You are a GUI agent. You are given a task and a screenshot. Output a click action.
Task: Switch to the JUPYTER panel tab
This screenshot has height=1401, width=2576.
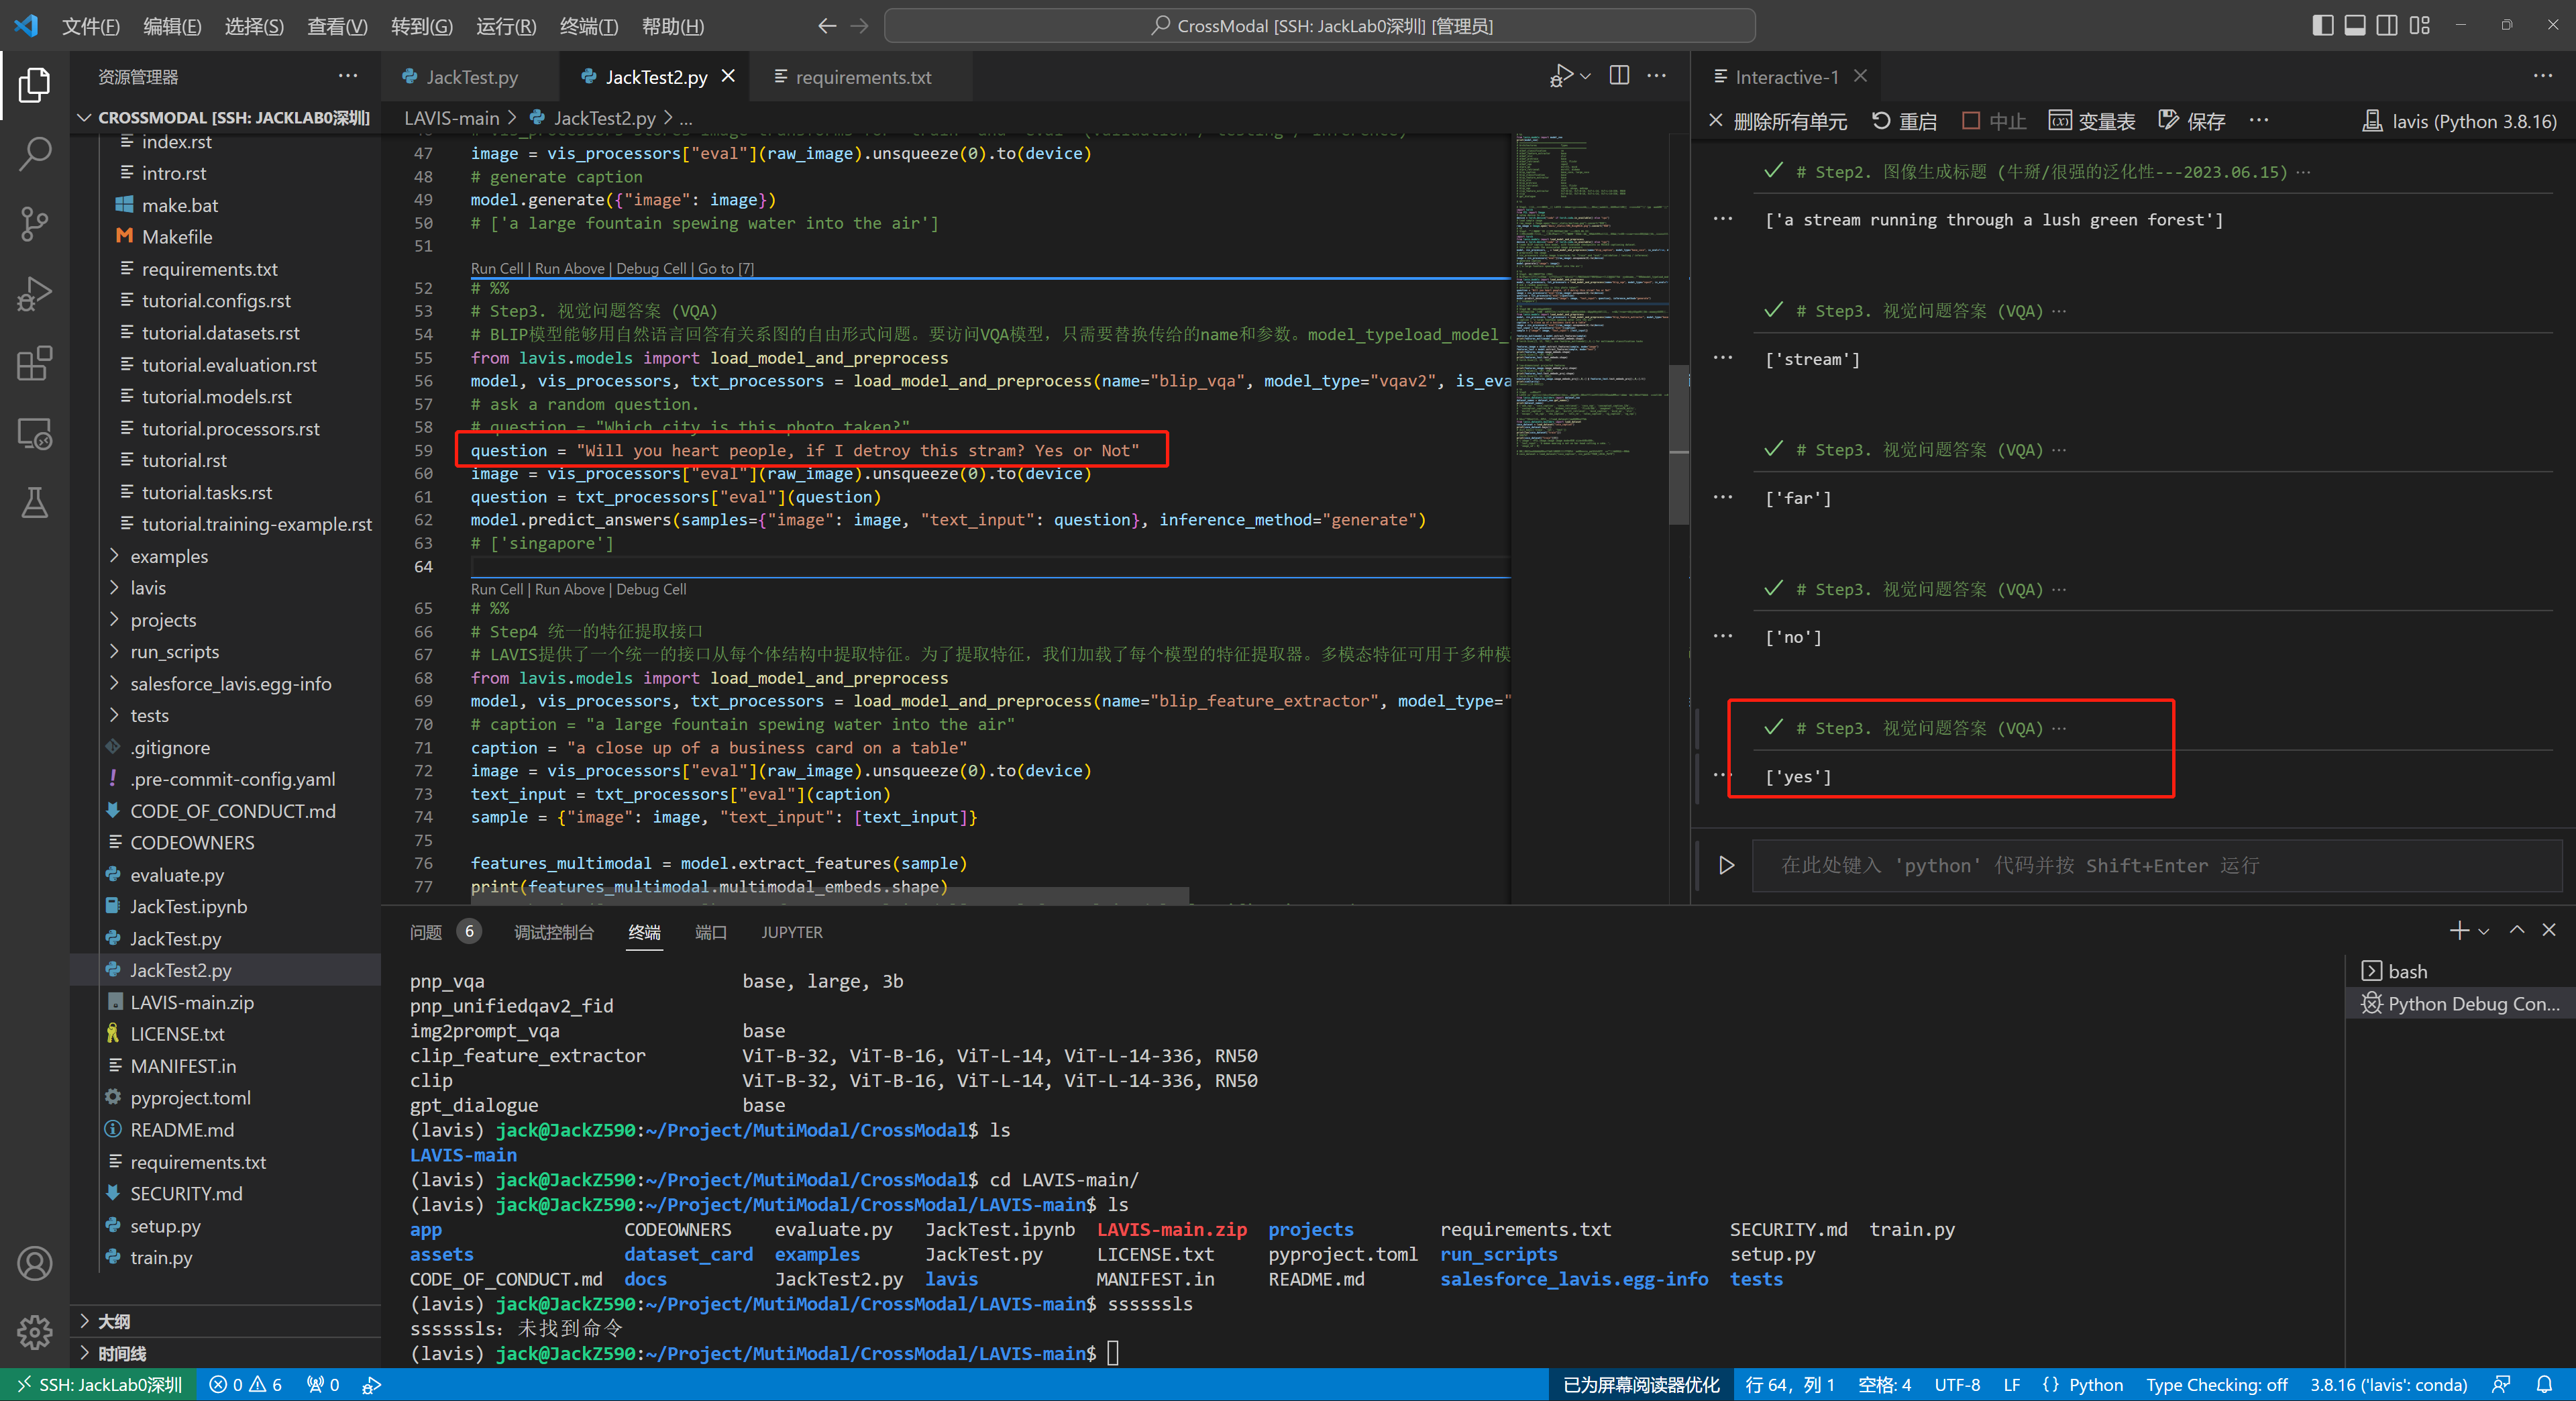(x=792, y=932)
